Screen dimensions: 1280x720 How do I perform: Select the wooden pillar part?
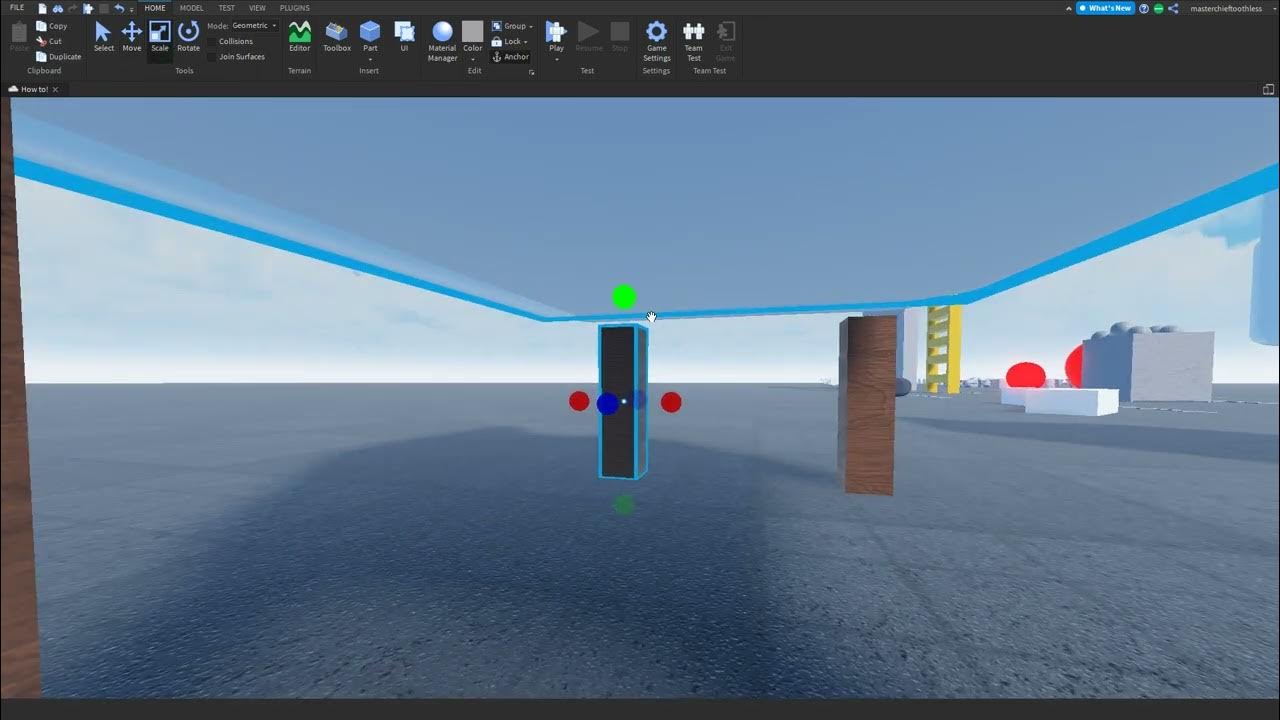(867, 405)
